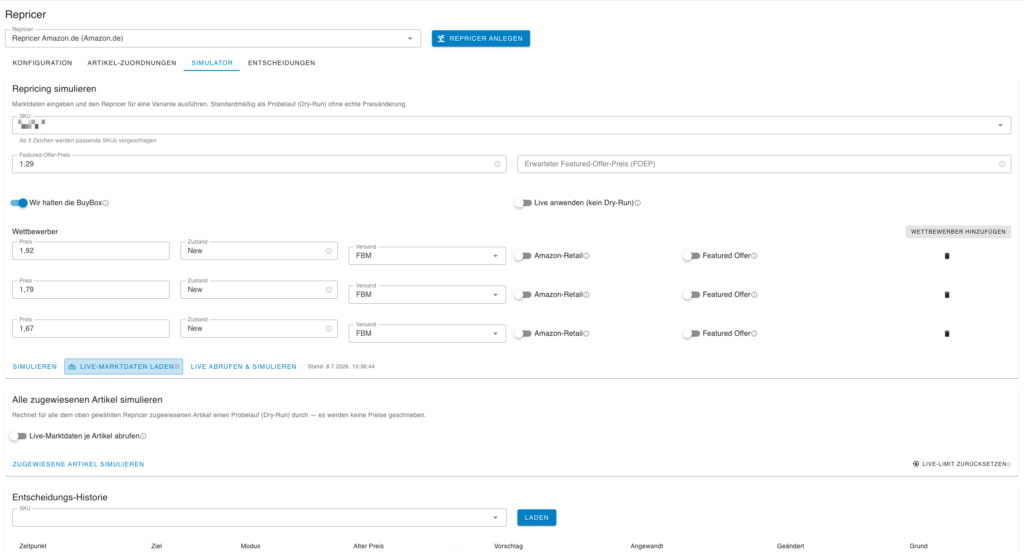Open info icon in FOEP field
The width and height of the screenshot is (1024, 555).
[1002, 165]
